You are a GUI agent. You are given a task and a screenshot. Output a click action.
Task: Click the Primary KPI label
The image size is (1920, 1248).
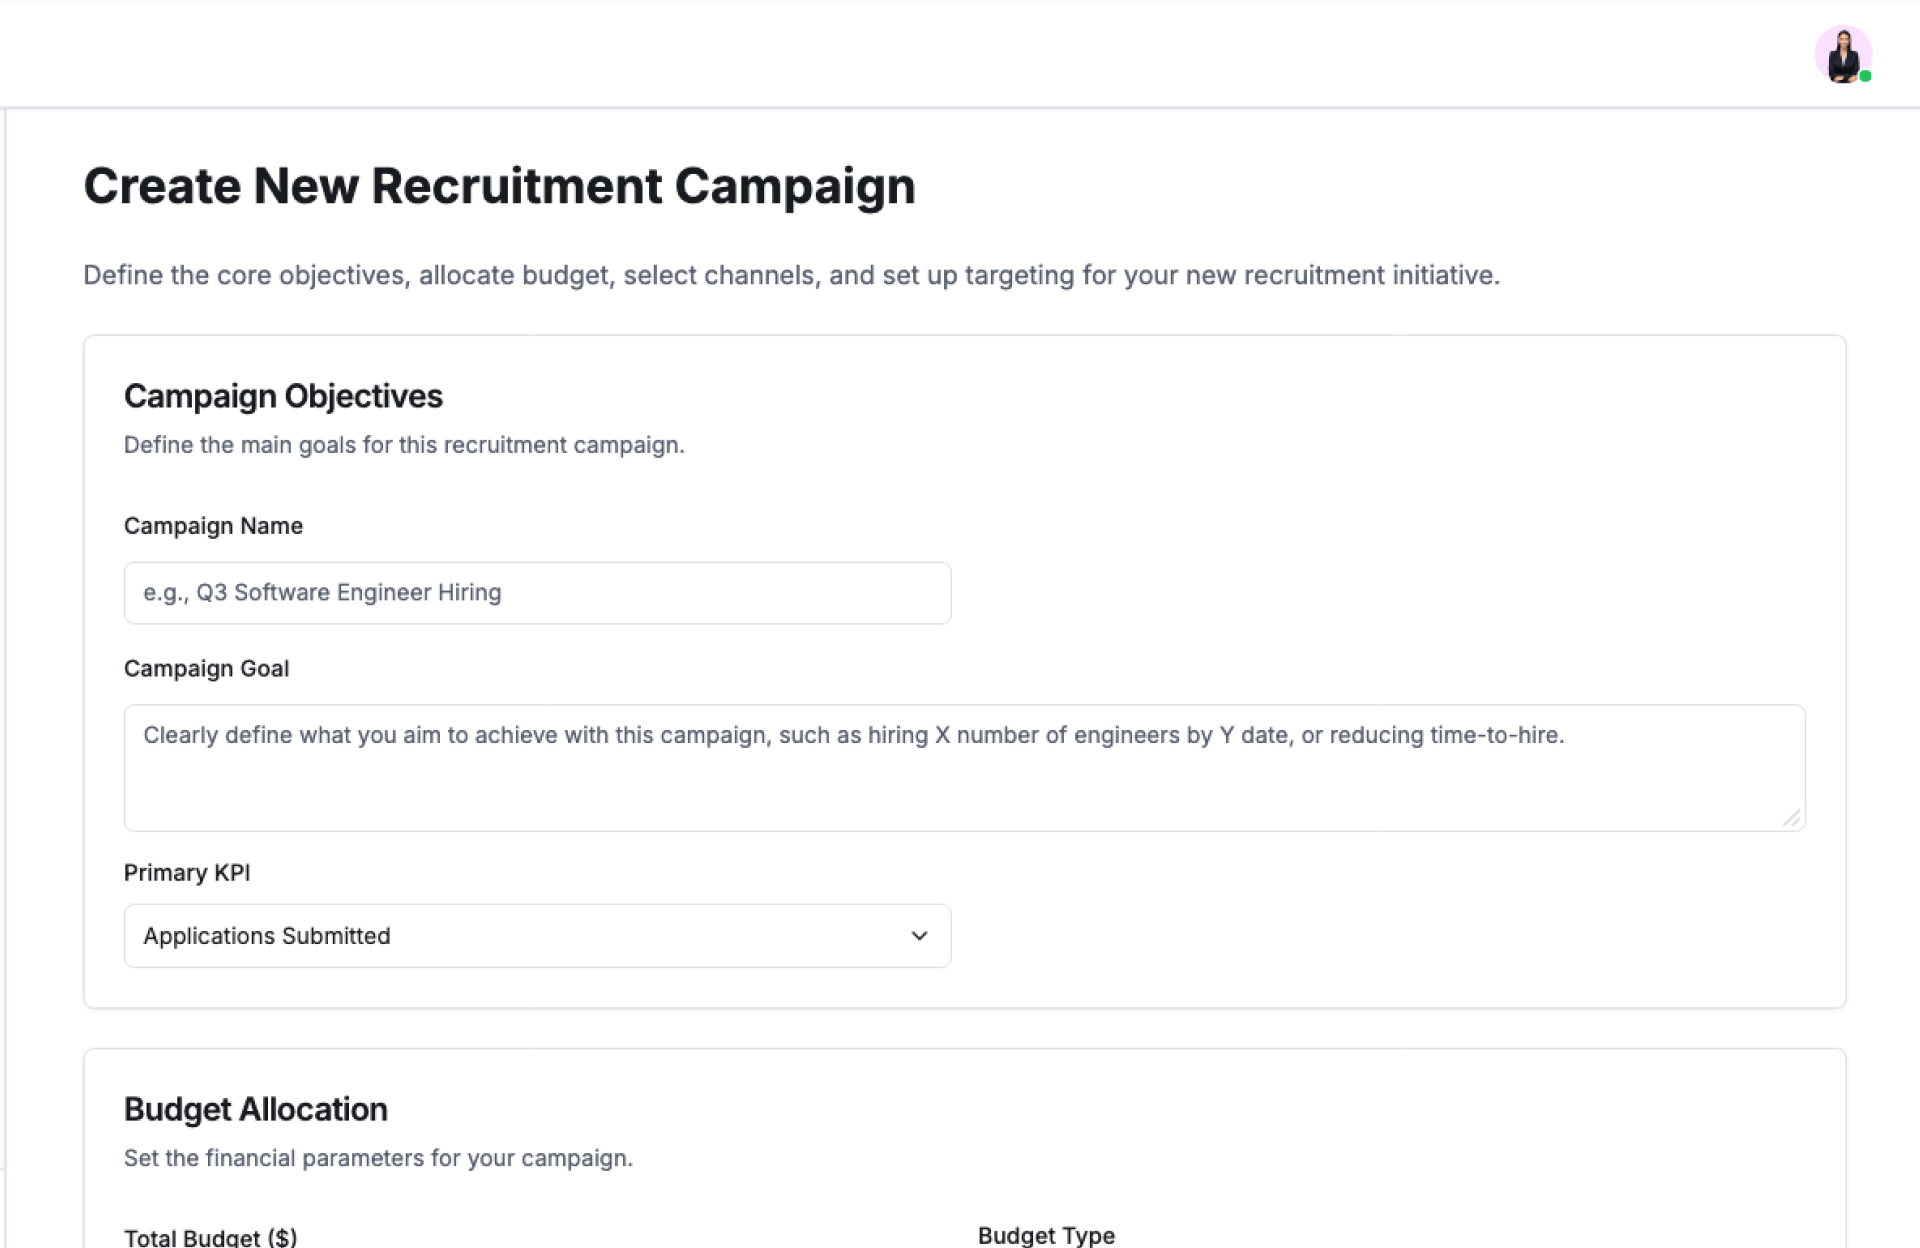click(187, 873)
